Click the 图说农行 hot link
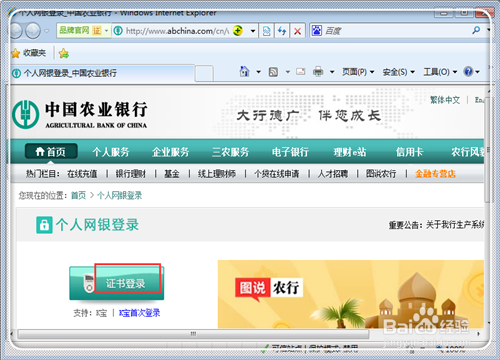The width and height of the screenshot is (500, 360). (381, 174)
